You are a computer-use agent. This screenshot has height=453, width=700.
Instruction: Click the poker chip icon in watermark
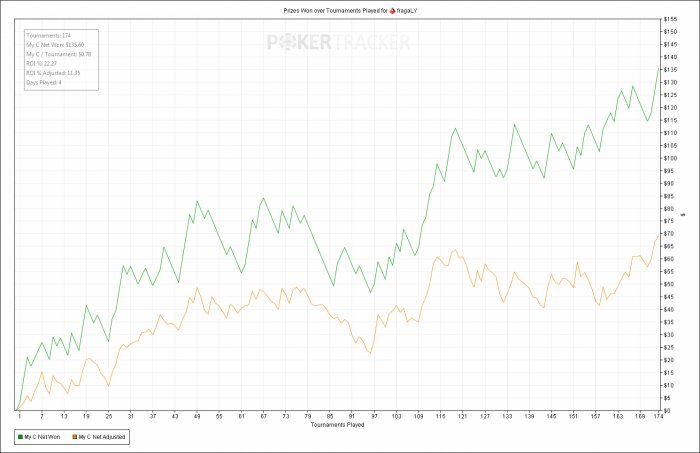pyautogui.click(x=287, y=42)
